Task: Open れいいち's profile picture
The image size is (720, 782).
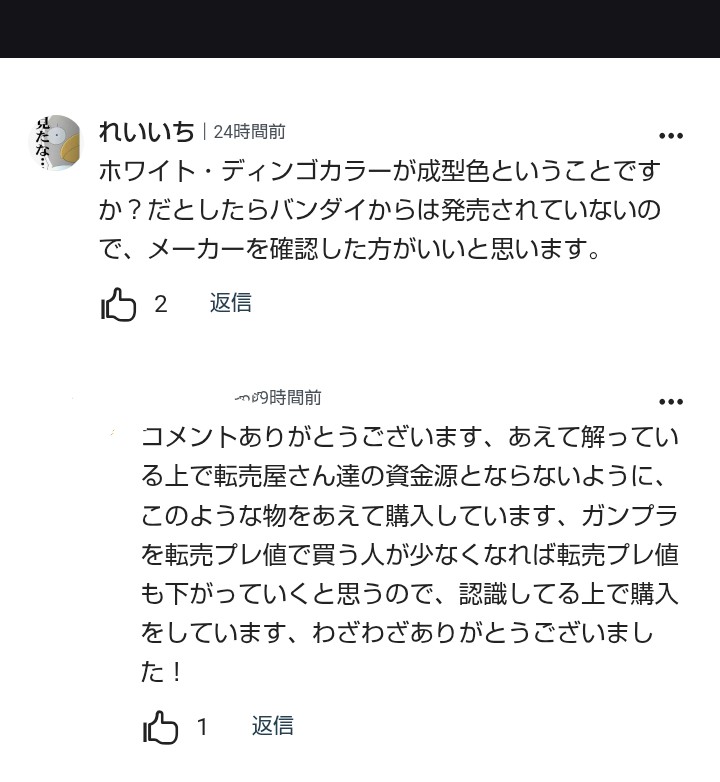Action: [56, 142]
